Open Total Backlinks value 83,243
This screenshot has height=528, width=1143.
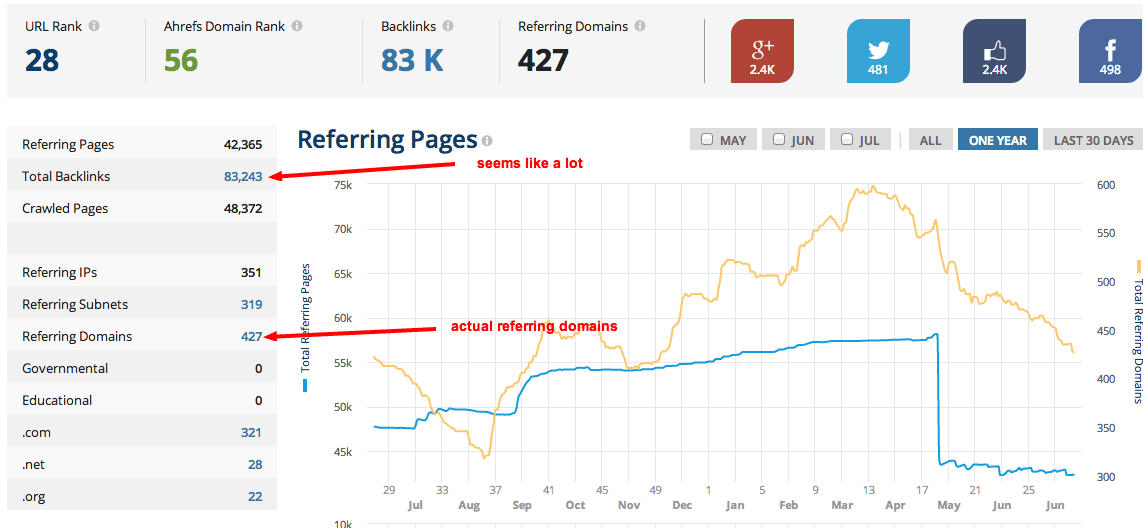pos(243,176)
